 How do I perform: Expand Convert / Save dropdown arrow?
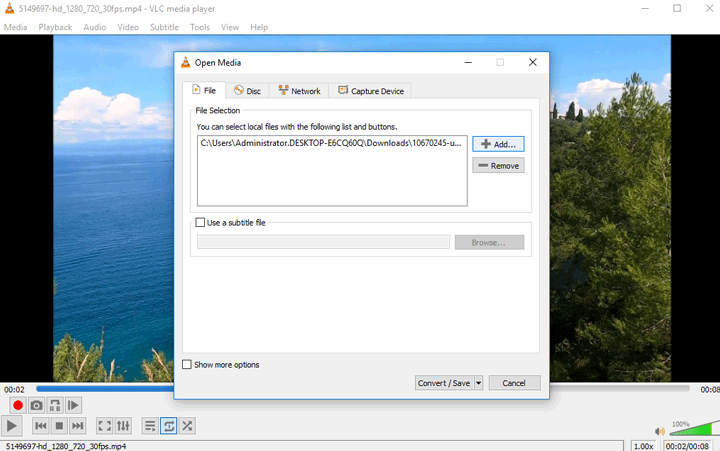(x=478, y=383)
